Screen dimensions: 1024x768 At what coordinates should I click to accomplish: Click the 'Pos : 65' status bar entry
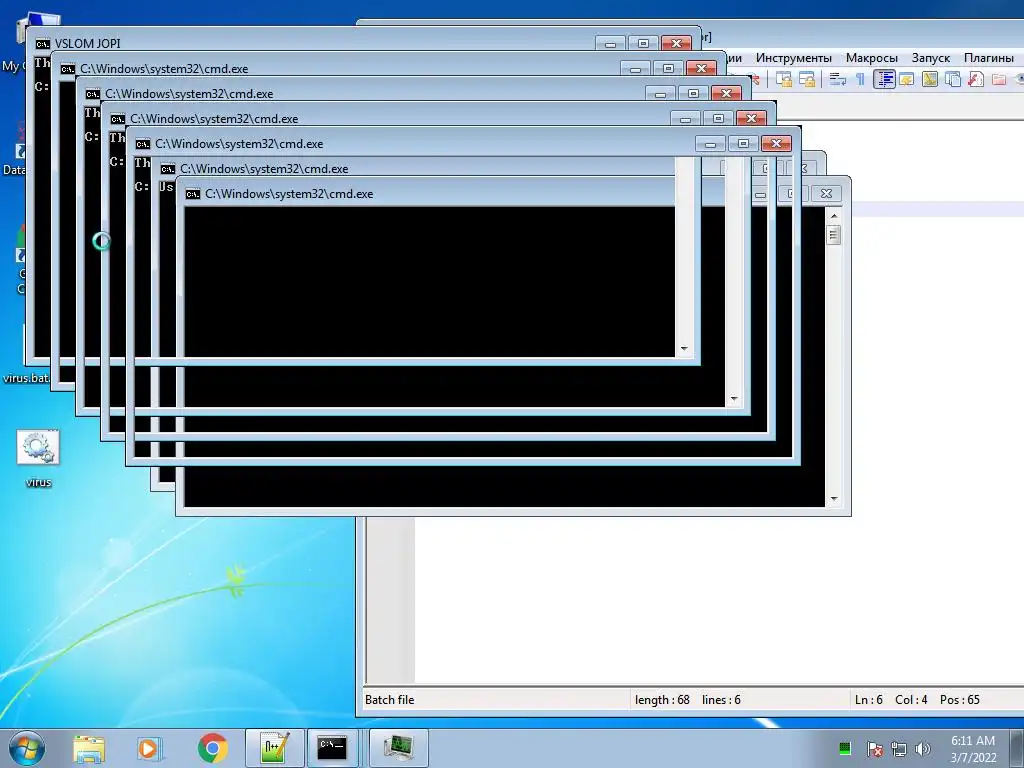click(959, 699)
